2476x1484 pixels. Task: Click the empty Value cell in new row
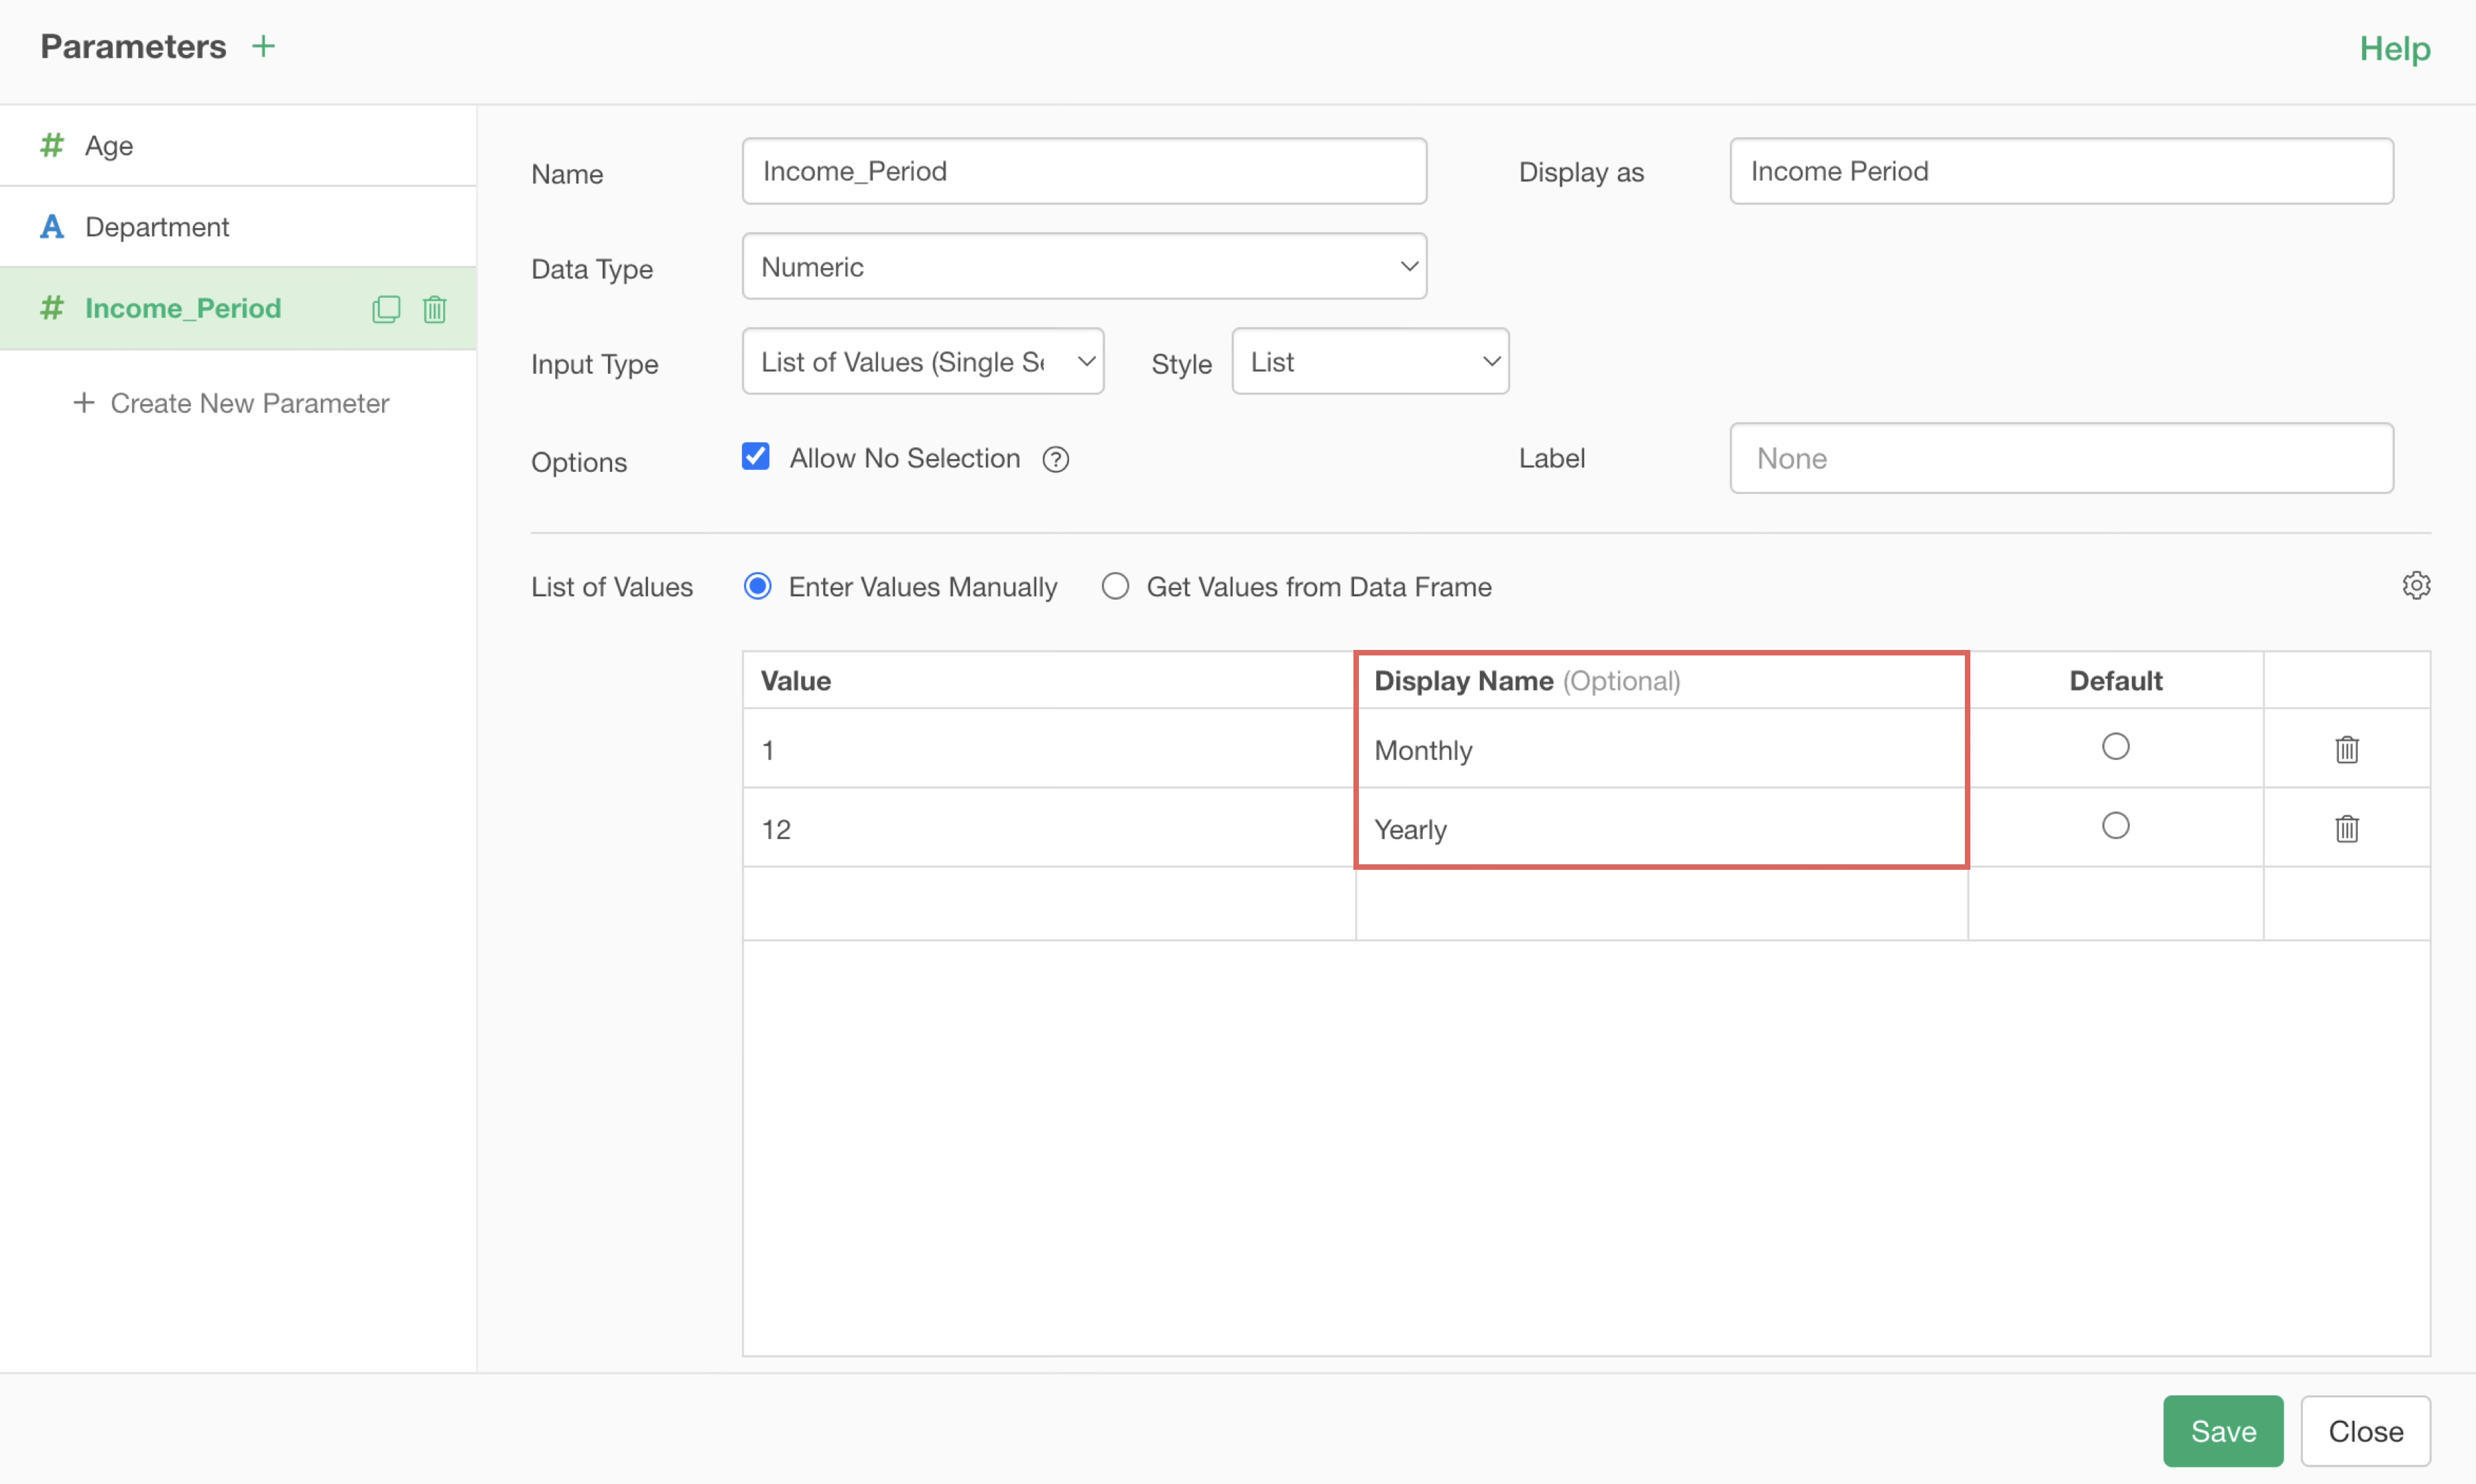(1049, 903)
